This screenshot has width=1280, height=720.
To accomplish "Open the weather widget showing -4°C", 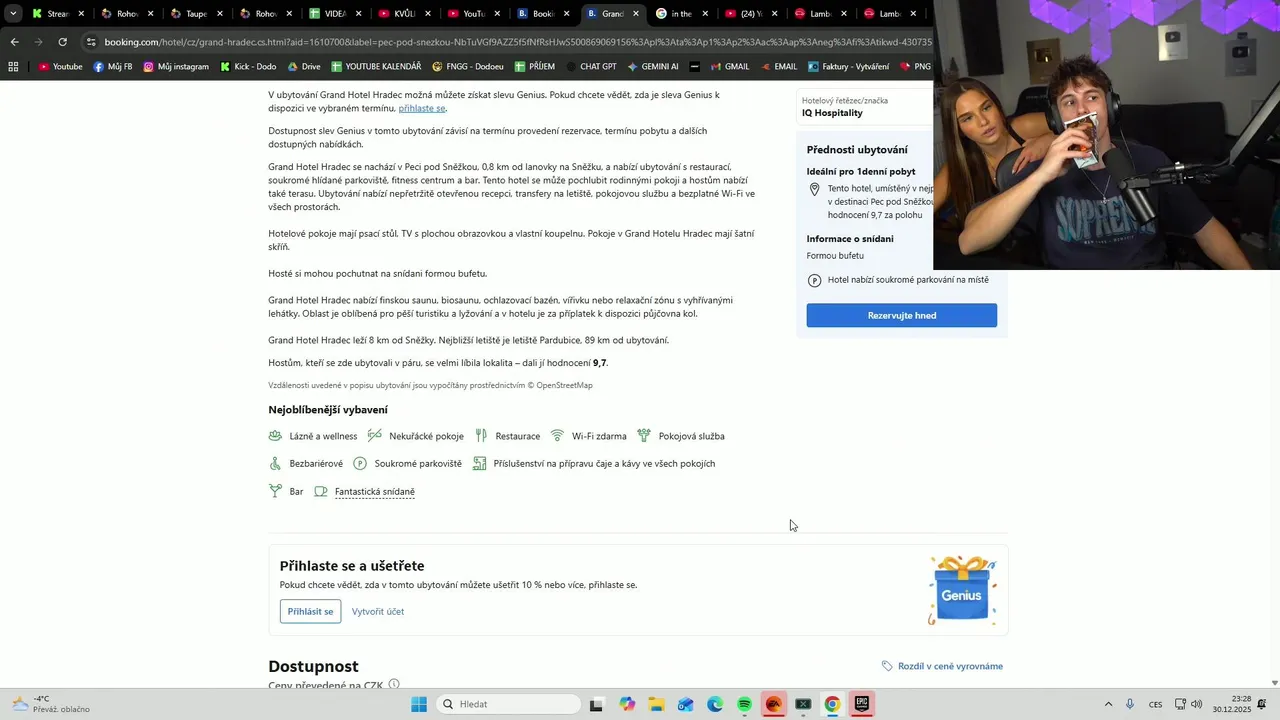I will (x=50, y=704).
